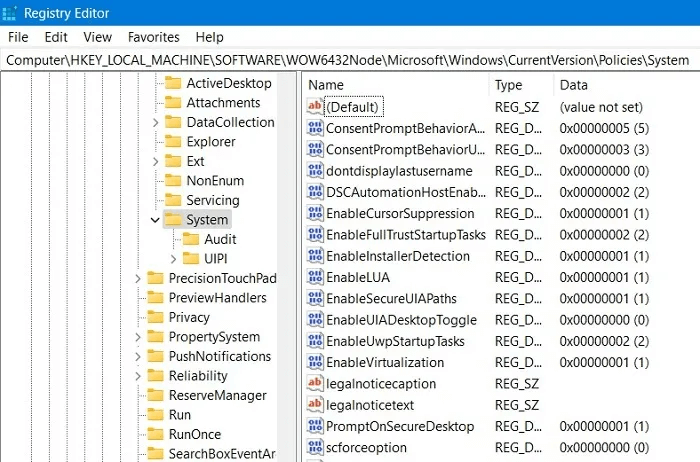Click the NonEnum folder icon

click(x=173, y=180)
